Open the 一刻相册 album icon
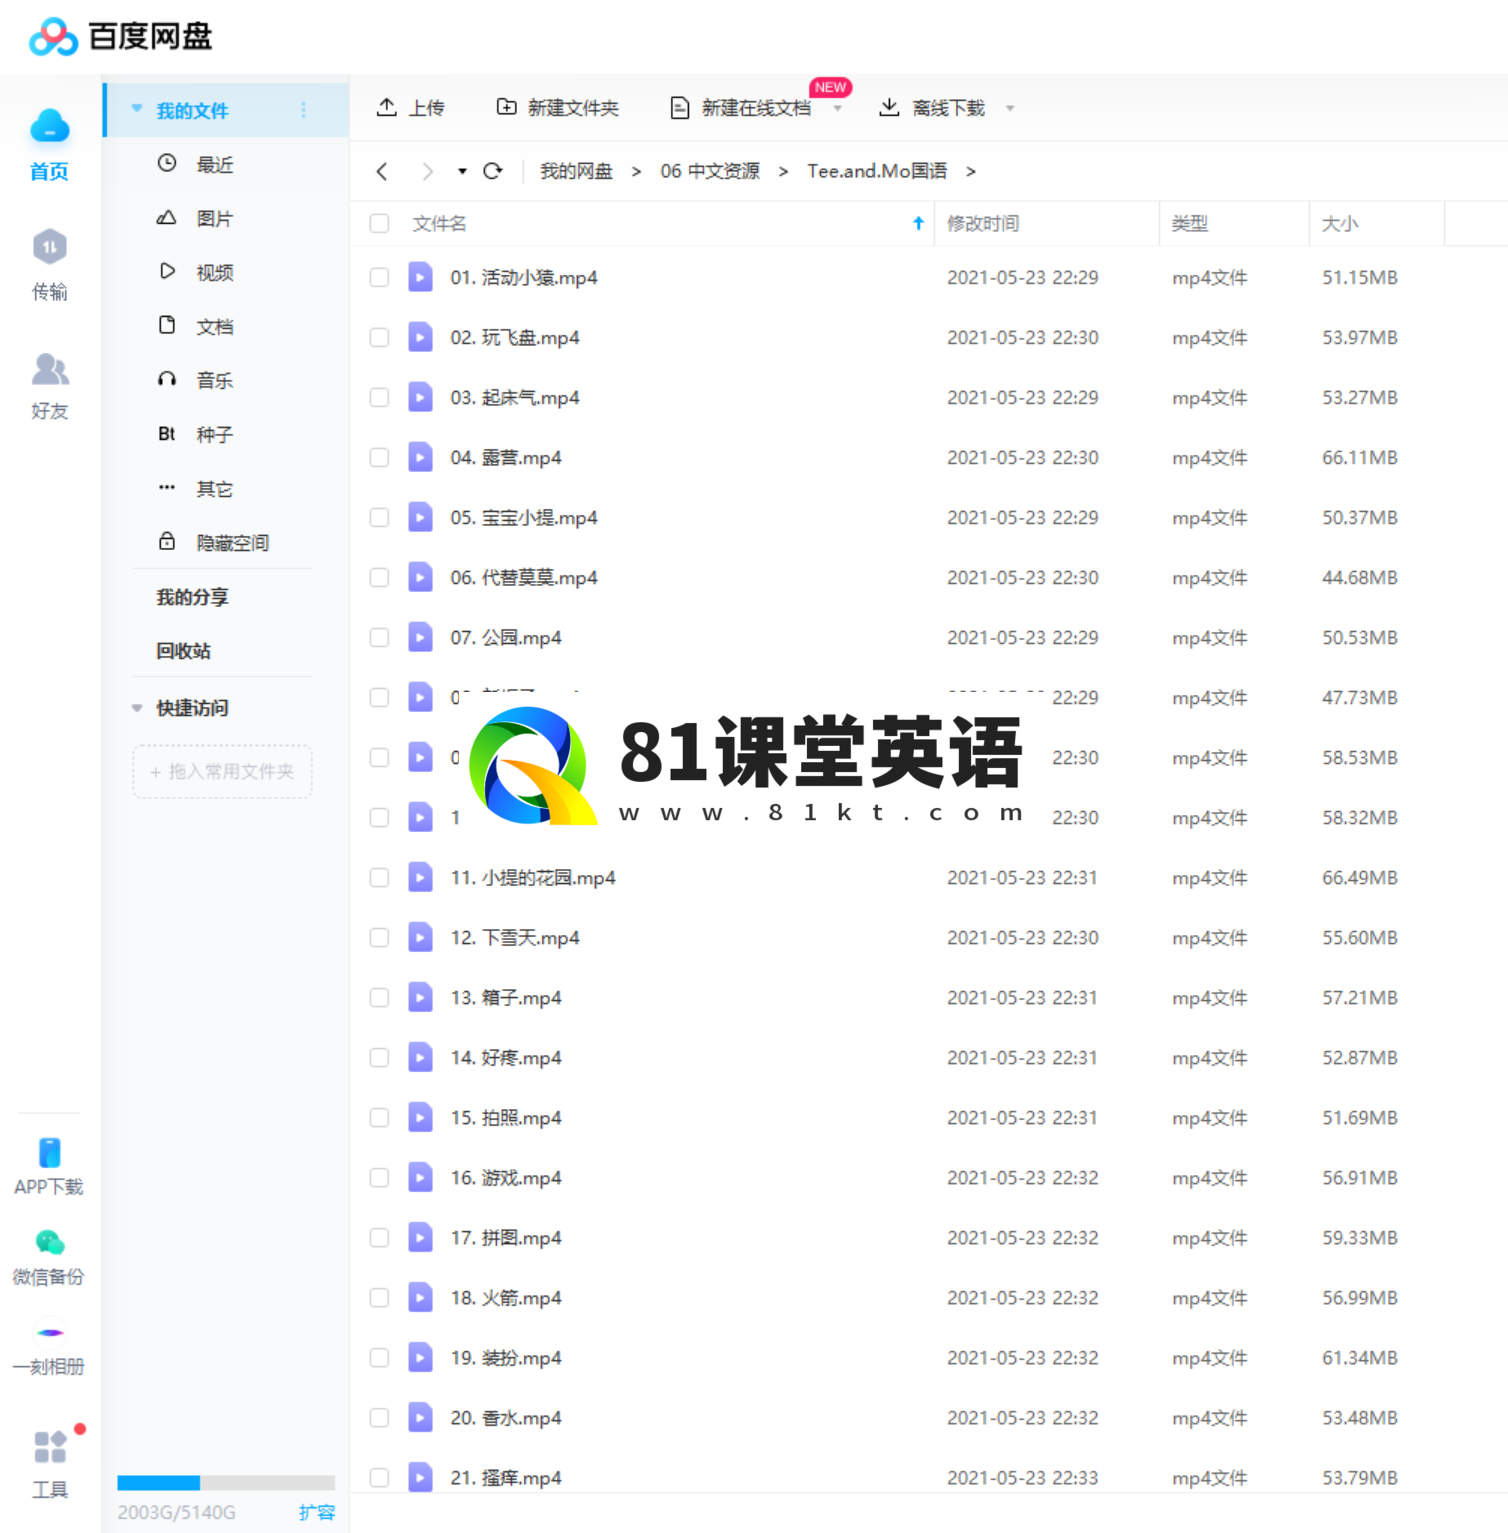 [49, 1332]
